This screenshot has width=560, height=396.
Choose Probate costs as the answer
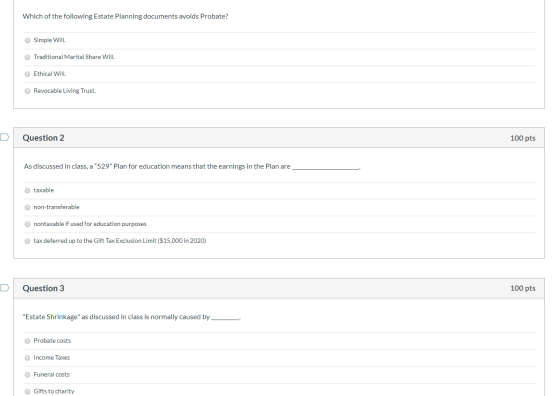click(28, 341)
